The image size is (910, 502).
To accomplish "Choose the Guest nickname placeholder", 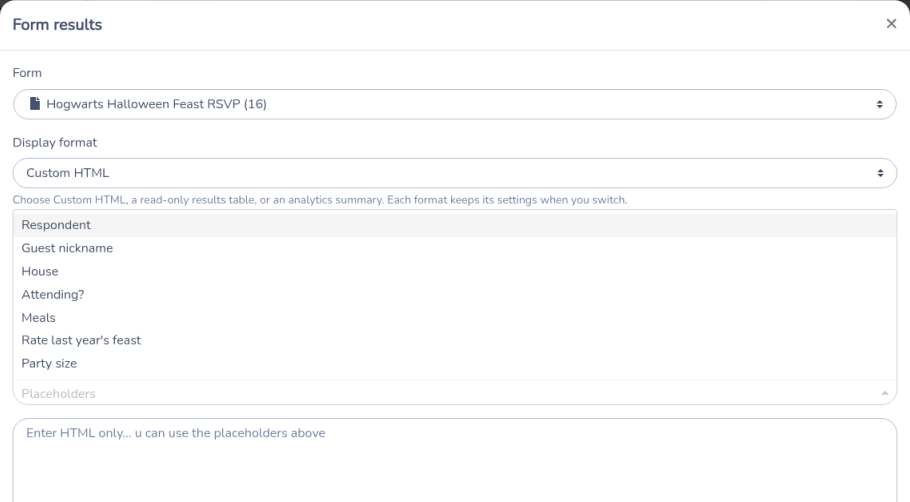I will (454, 248).
